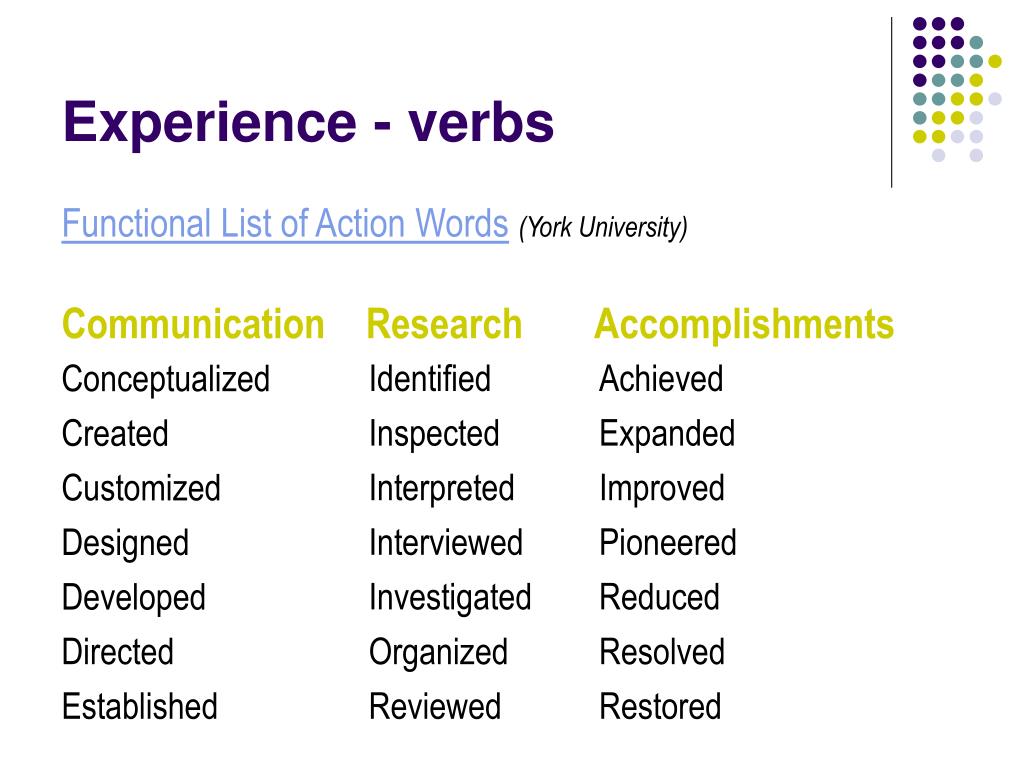Click the Experience - verbs slide title

[308, 122]
